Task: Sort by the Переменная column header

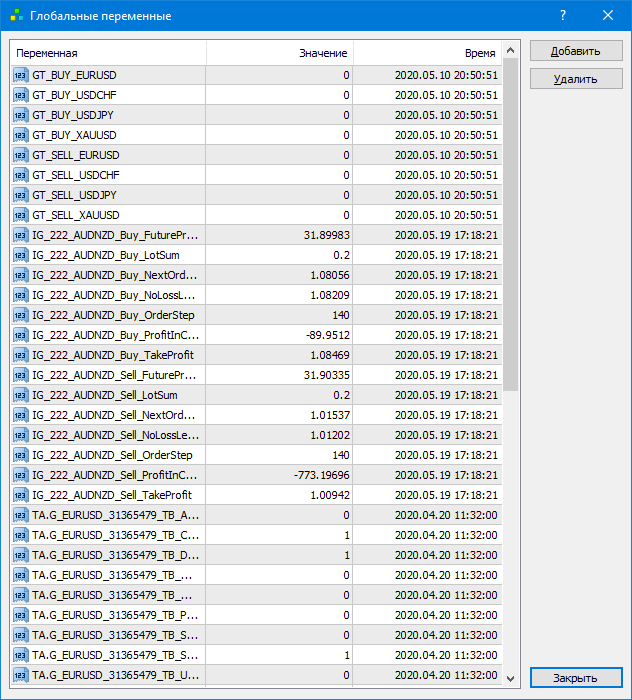Action: coord(108,53)
